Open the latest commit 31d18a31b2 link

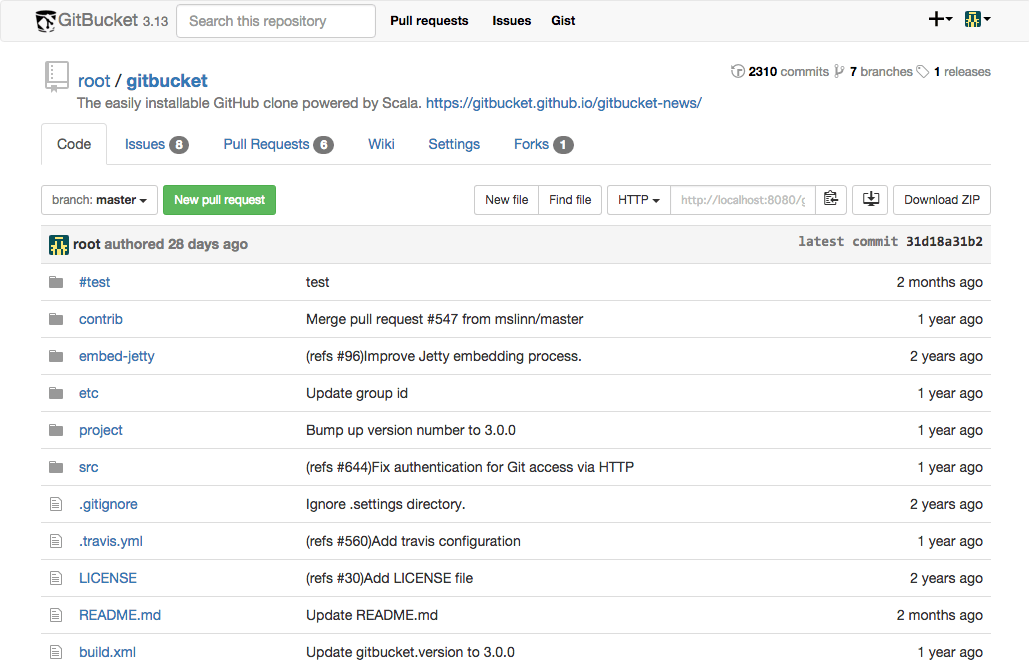tap(944, 242)
